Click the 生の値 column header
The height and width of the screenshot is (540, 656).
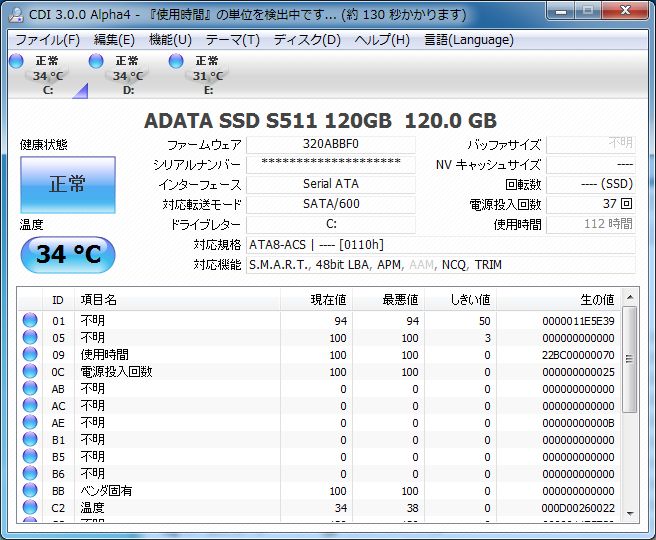pyautogui.click(x=559, y=299)
